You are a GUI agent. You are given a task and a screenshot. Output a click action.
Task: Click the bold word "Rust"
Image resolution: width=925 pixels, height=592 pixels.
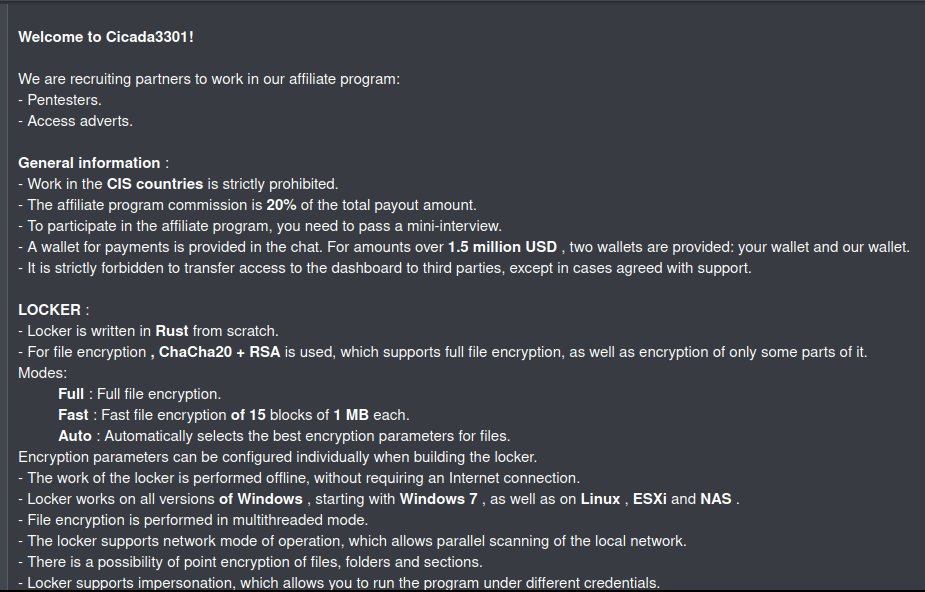(x=172, y=331)
